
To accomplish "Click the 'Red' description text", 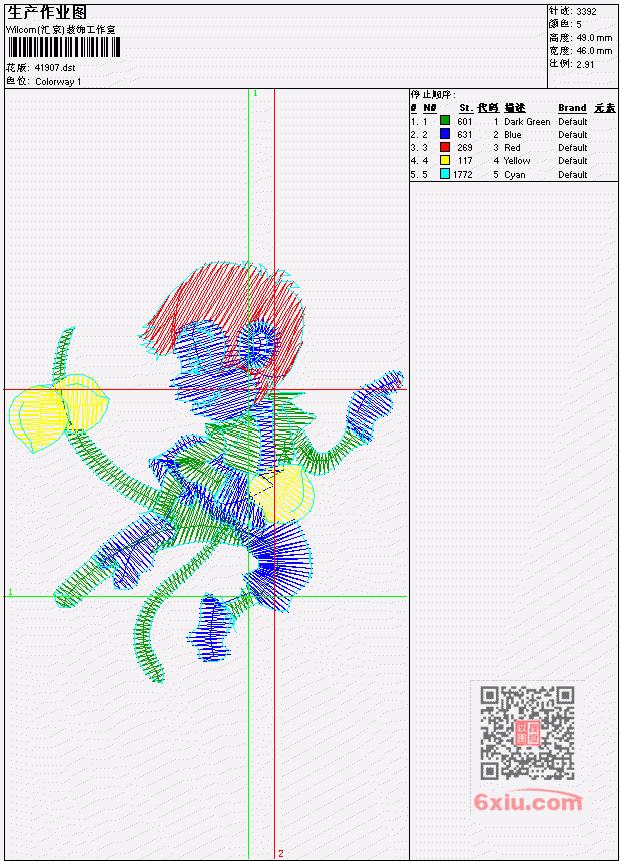I will [x=512, y=148].
